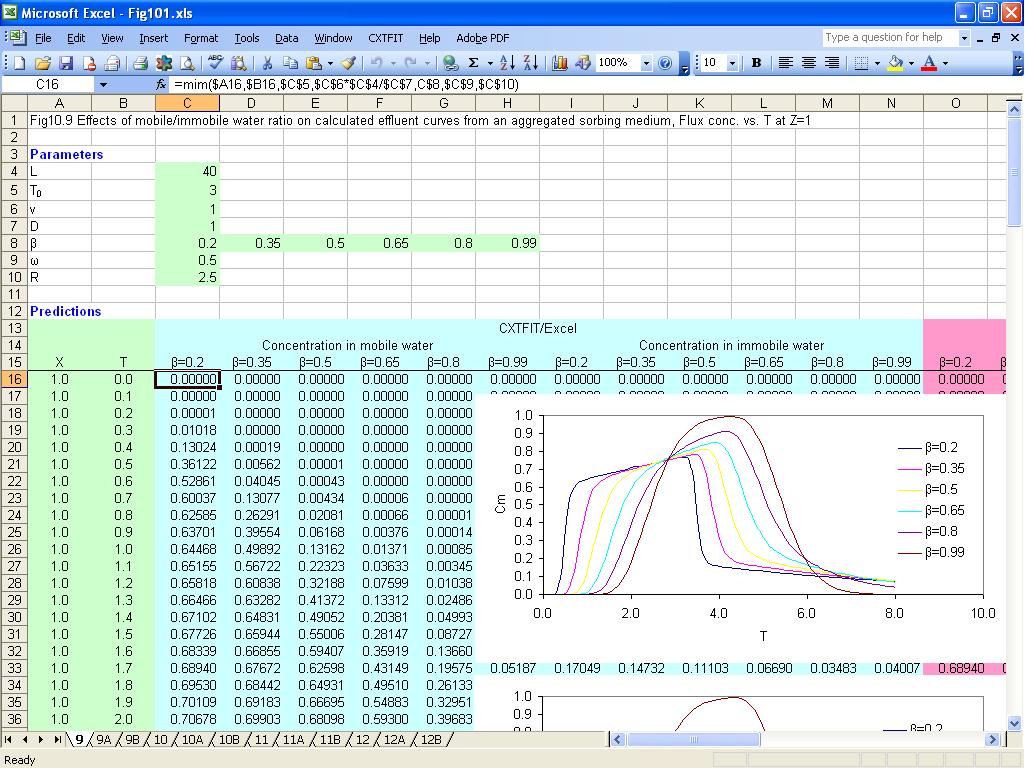Sort data descending
This screenshot has height=768, width=1025.
tap(531, 62)
